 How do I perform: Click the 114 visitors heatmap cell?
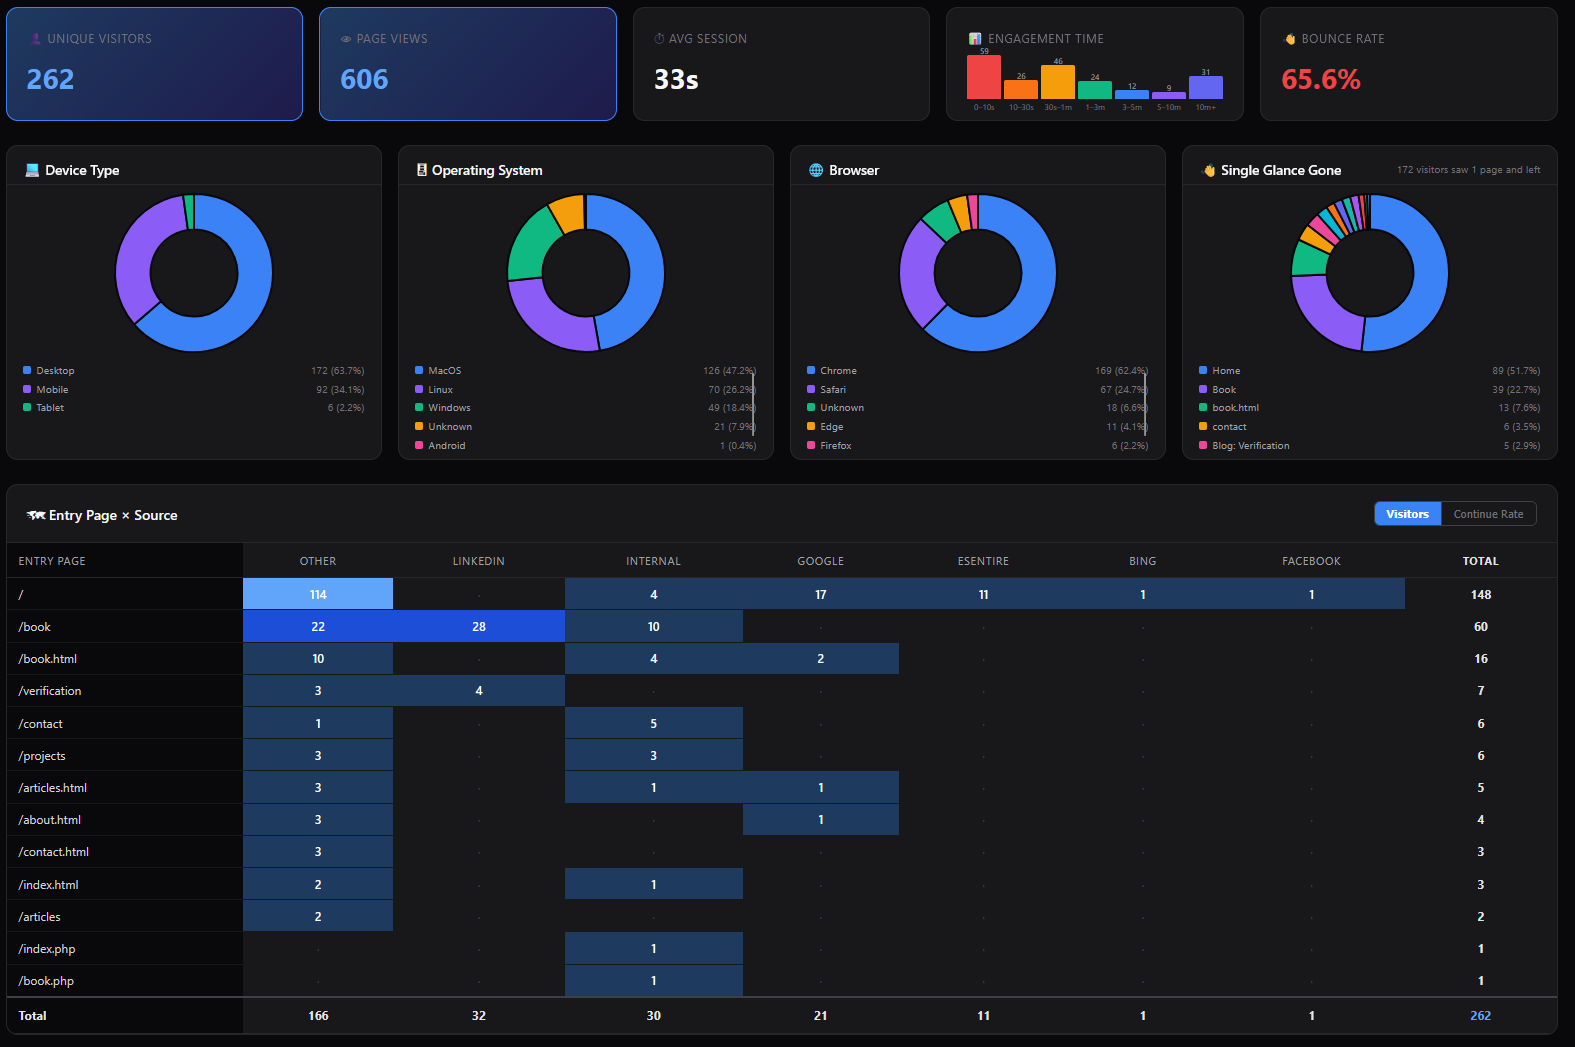pyautogui.click(x=318, y=594)
